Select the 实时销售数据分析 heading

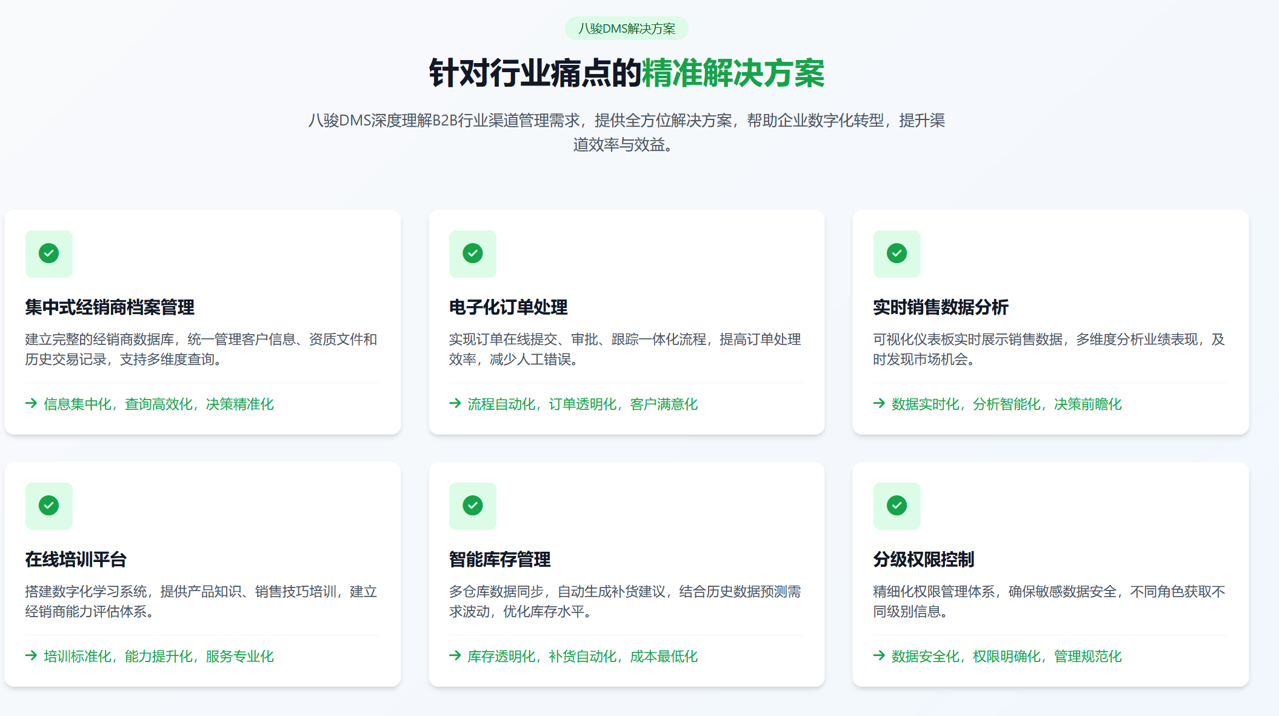point(940,307)
